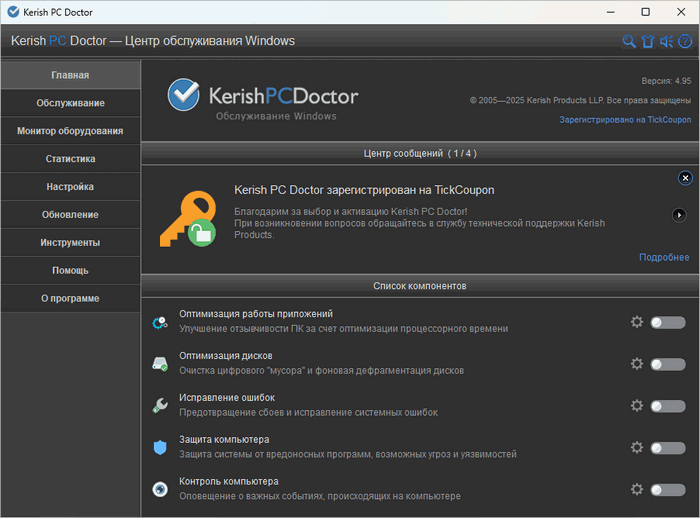Click Зарегистрировано на TickCoupon link
This screenshot has height=518, width=700.
625,120
